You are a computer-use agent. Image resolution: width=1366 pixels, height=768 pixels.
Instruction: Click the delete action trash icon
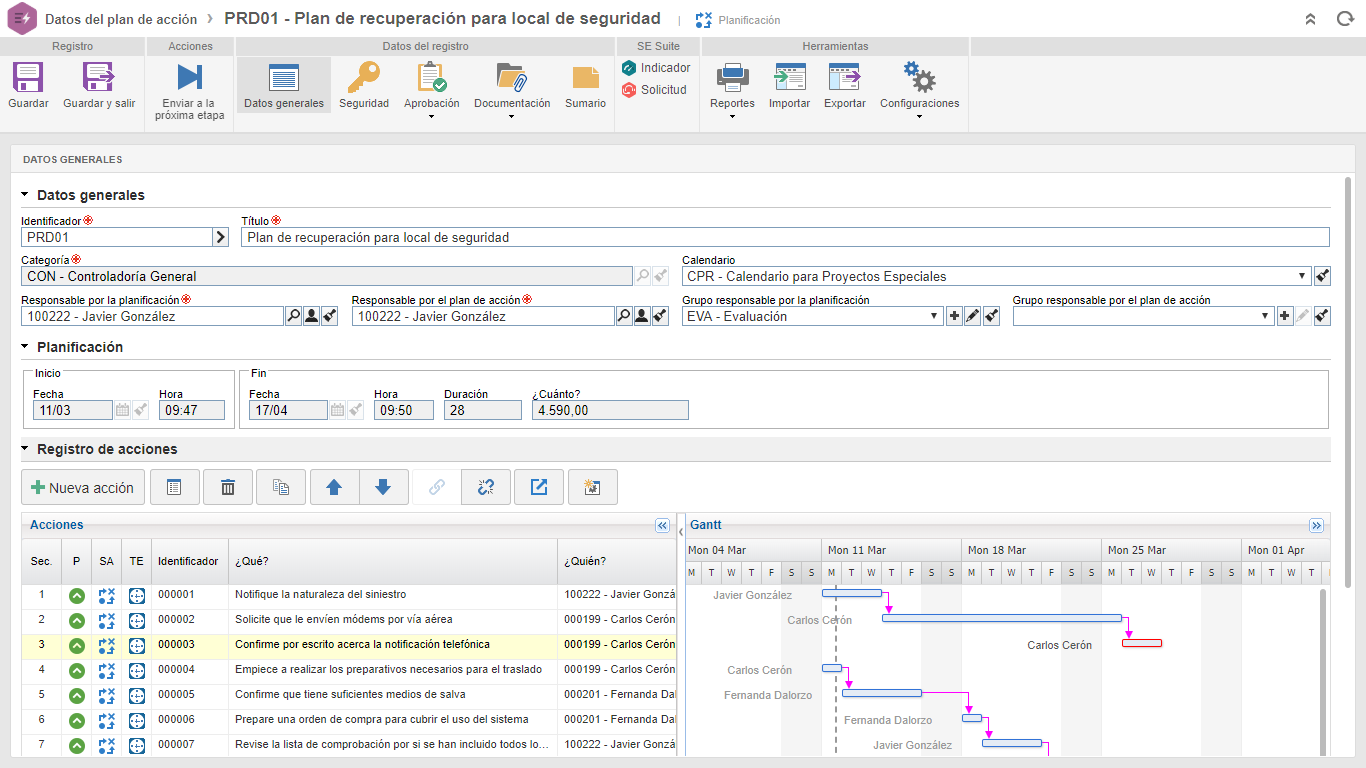click(228, 487)
